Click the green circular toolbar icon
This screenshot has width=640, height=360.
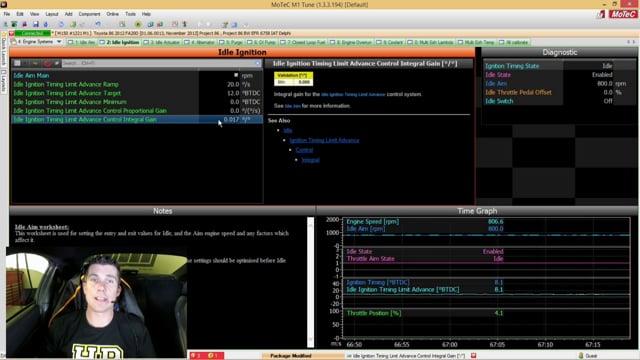tap(138, 24)
